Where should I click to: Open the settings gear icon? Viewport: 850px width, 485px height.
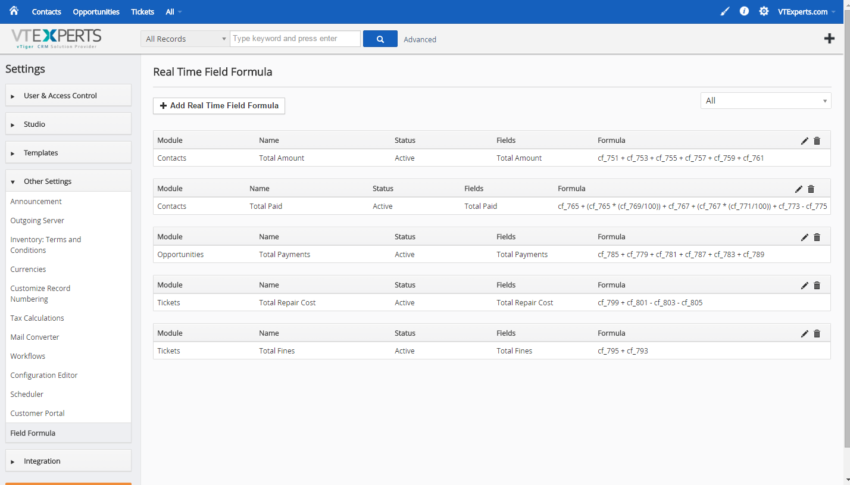[764, 11]
